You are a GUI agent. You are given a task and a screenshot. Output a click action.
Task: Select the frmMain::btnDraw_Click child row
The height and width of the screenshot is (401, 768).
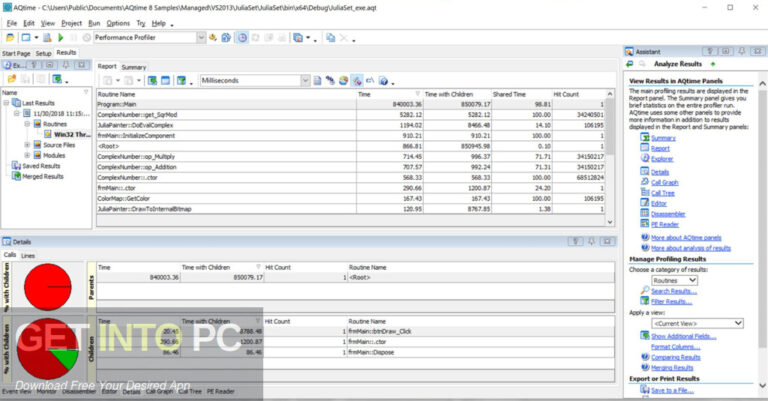[x=356, y=331]
